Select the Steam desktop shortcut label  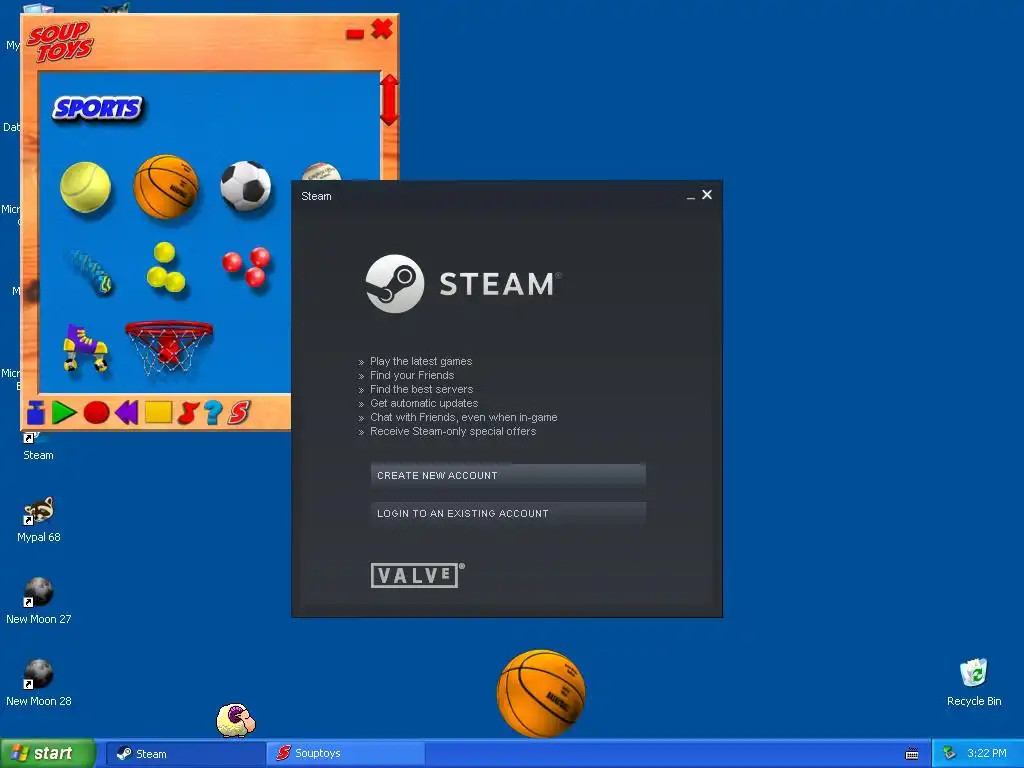[39, 455]
